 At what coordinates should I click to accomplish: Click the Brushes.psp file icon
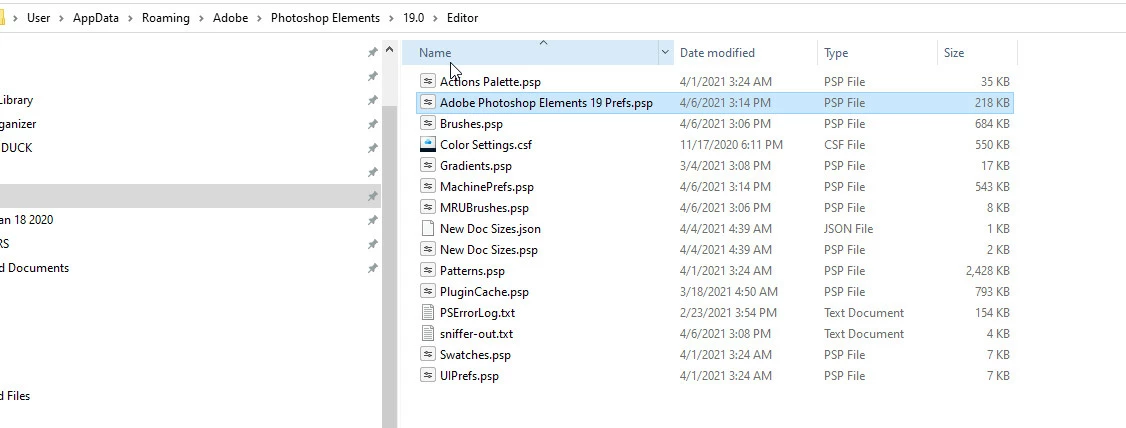coord(428,123)
